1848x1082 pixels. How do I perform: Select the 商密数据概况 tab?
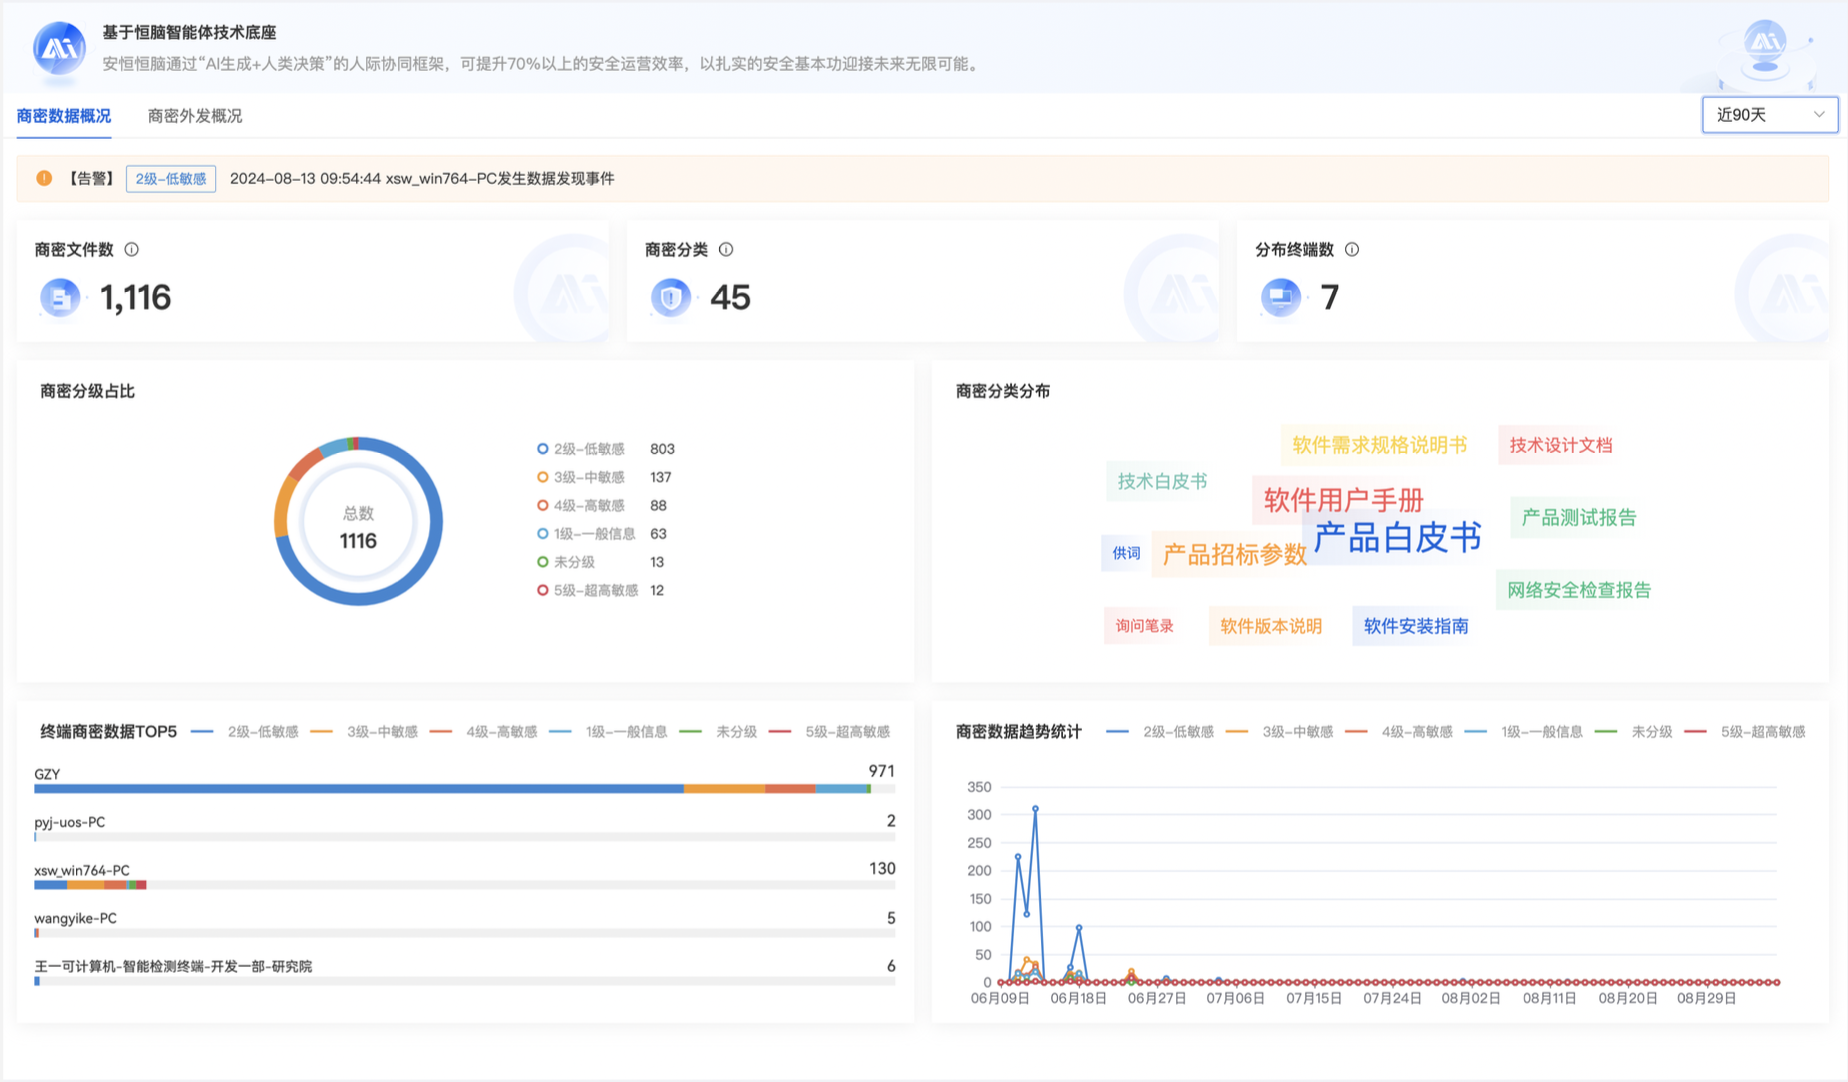(63, 115)
